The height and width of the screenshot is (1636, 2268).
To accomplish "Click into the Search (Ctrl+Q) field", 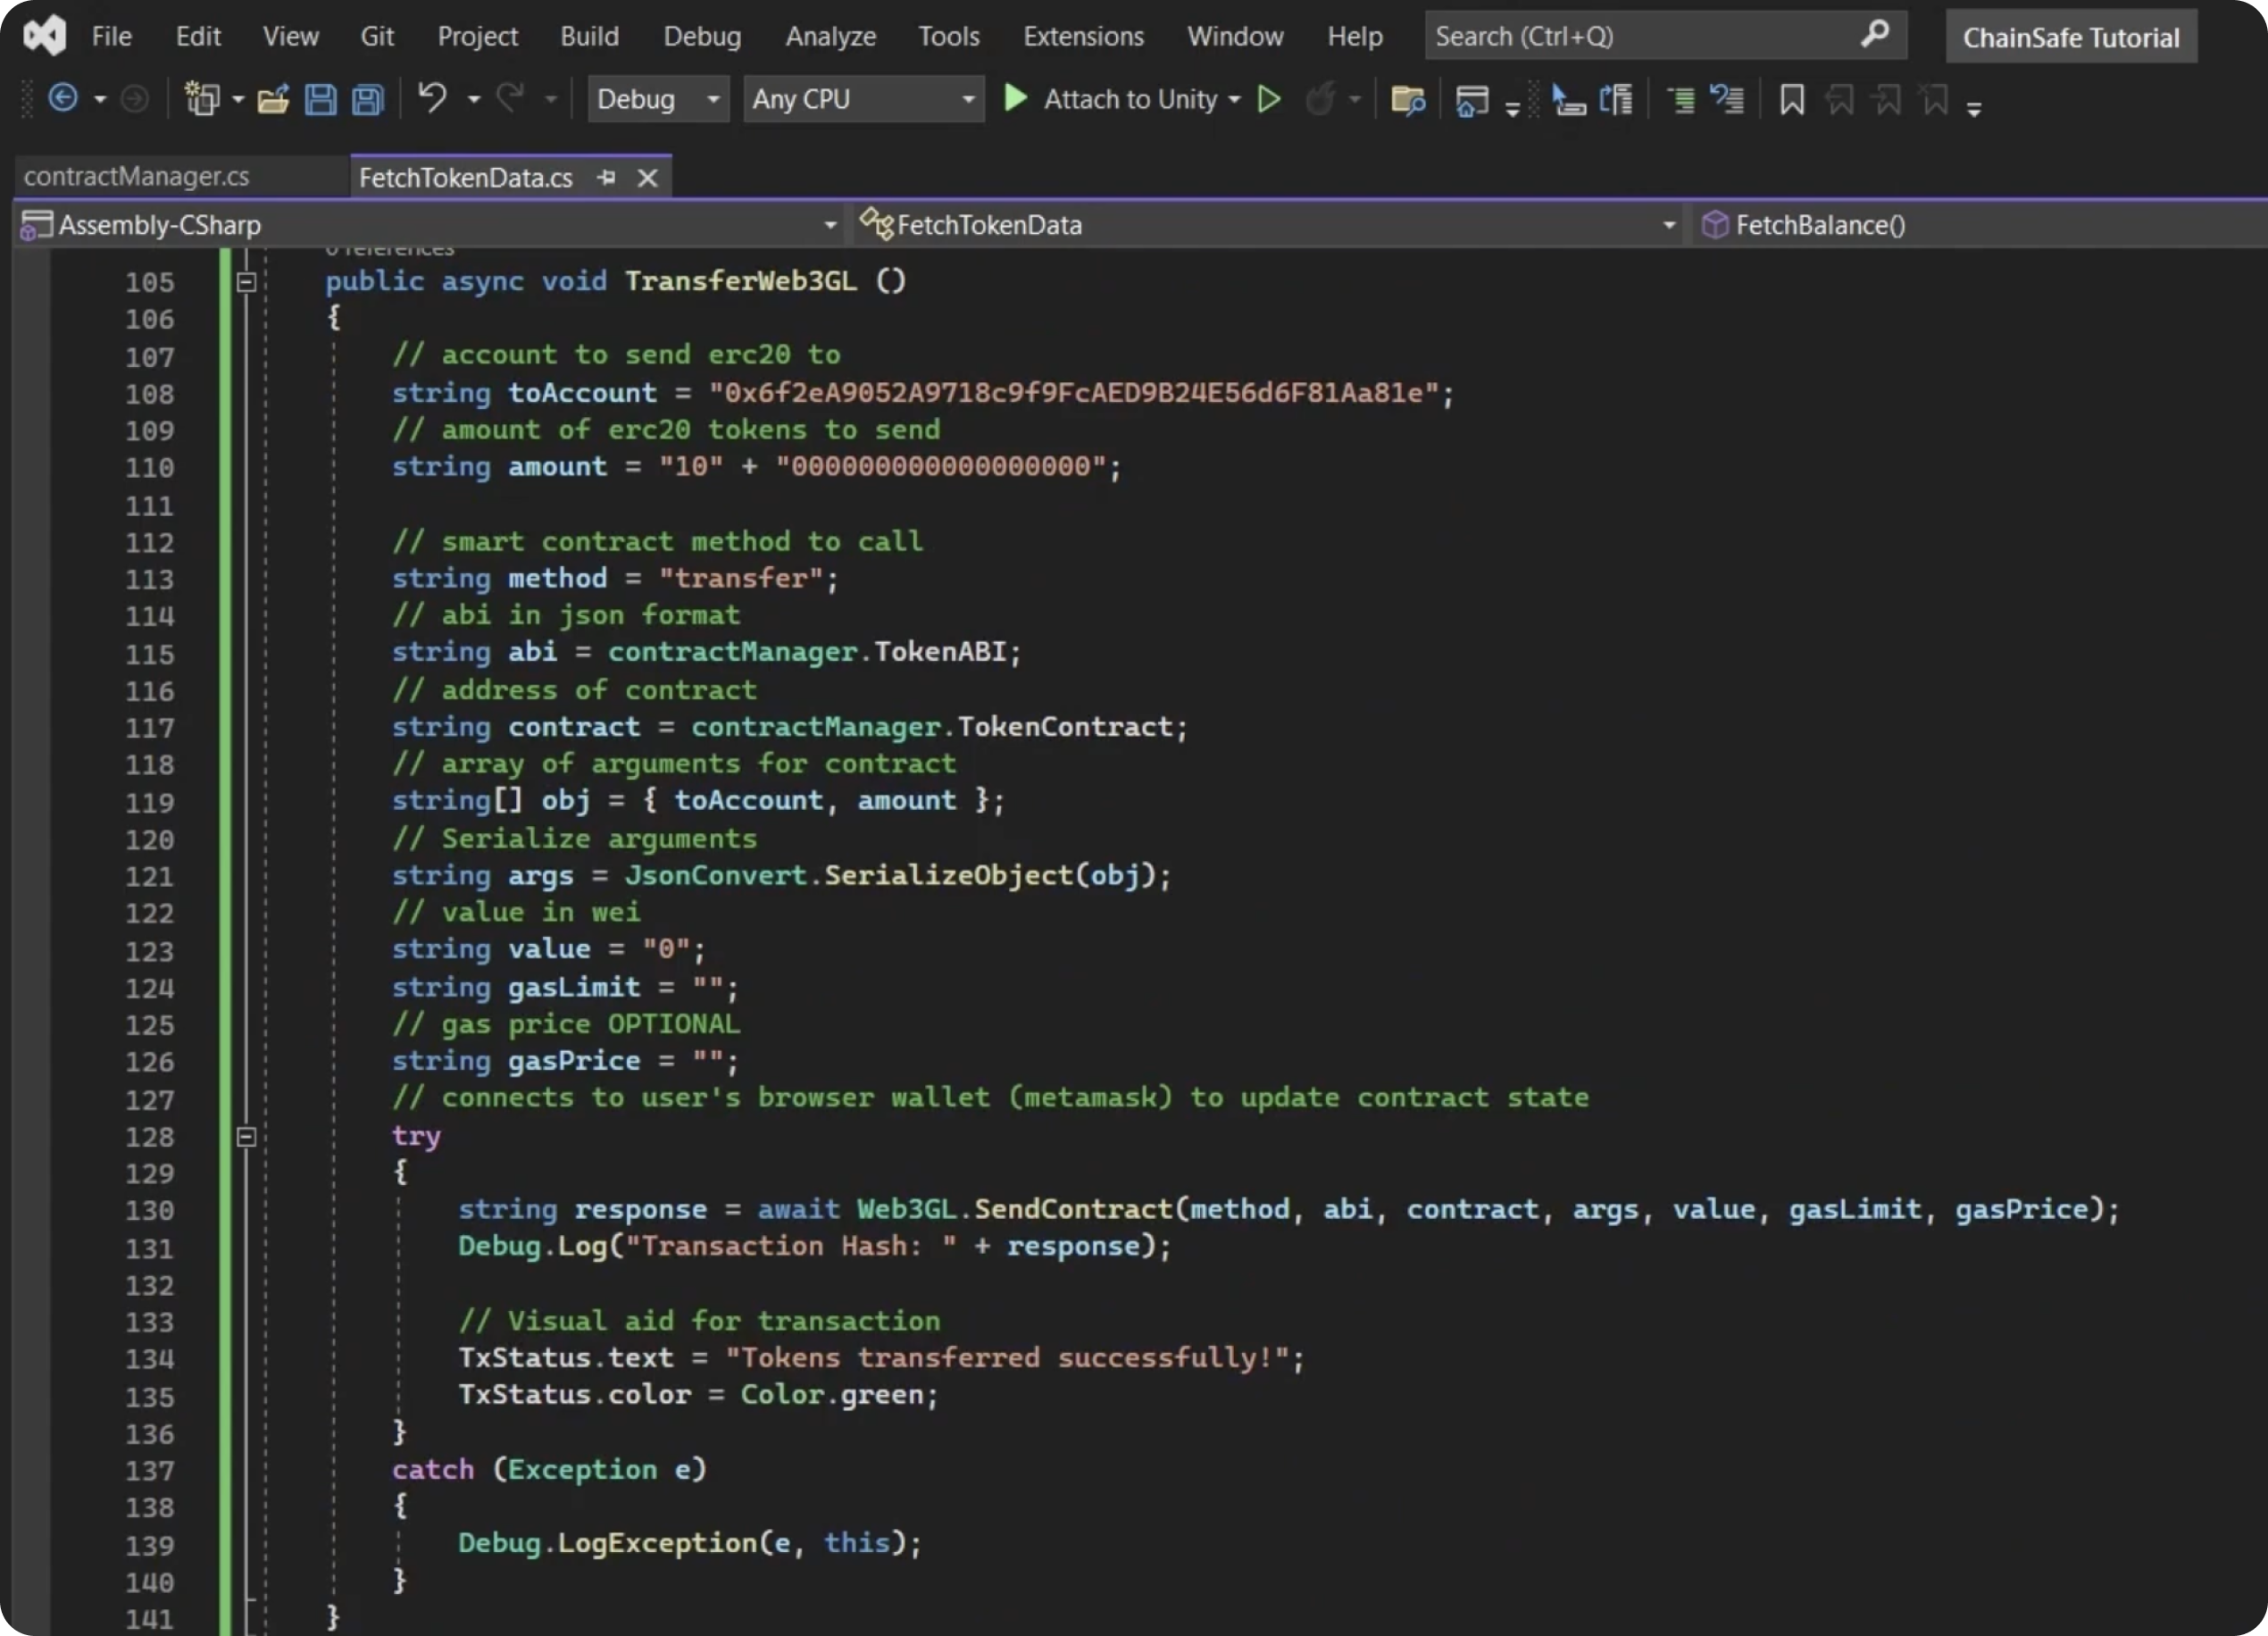I will point(1630,37).
